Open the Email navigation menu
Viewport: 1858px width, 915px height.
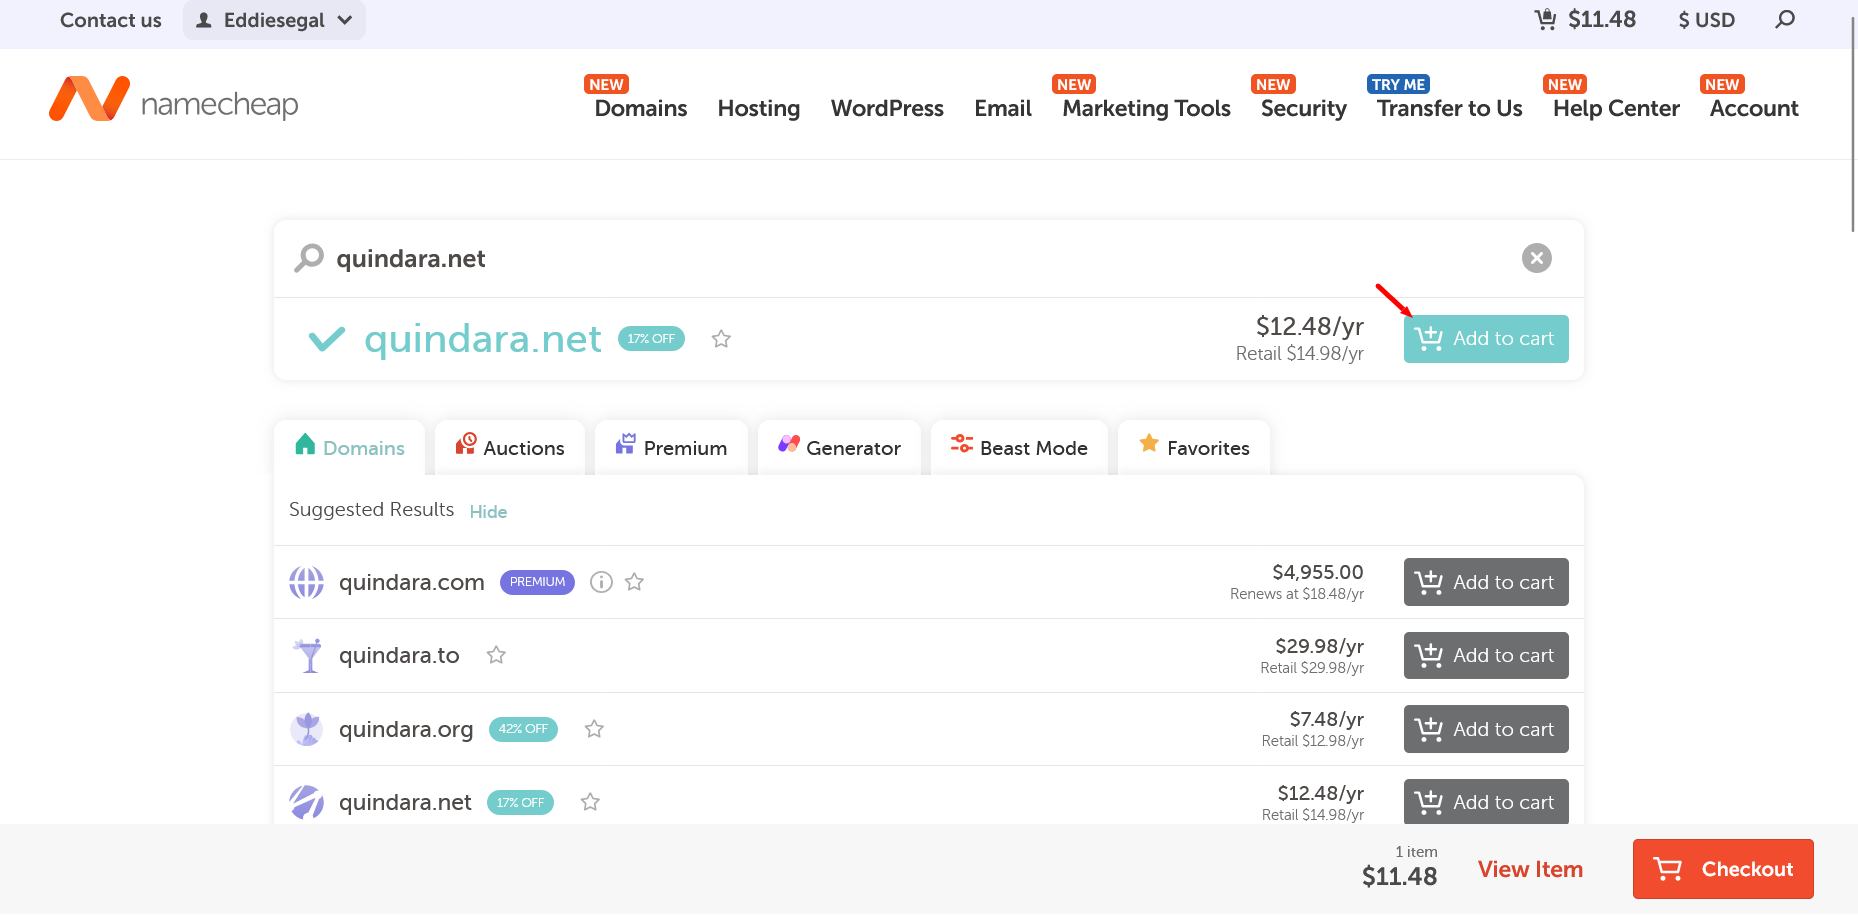click(1003, 108)
